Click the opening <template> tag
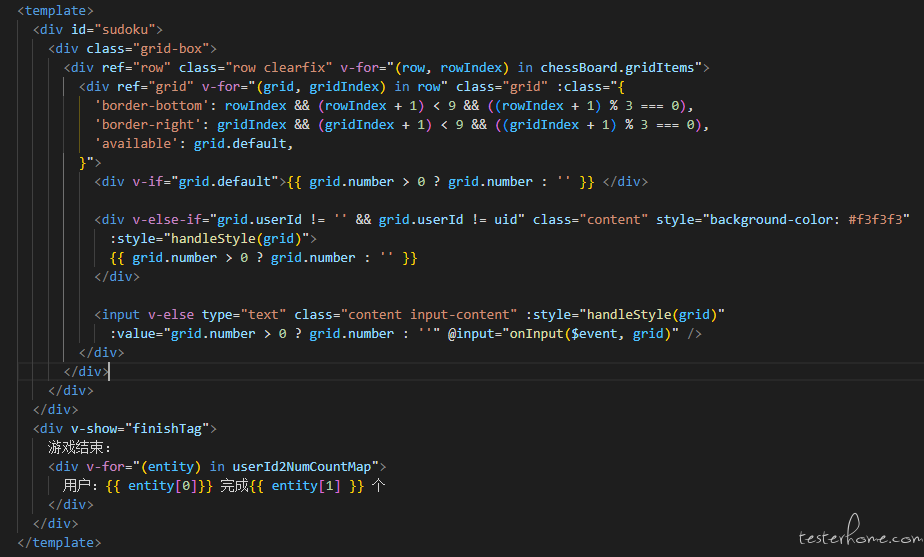The image size is (924, 557). [x=55, y=11]
